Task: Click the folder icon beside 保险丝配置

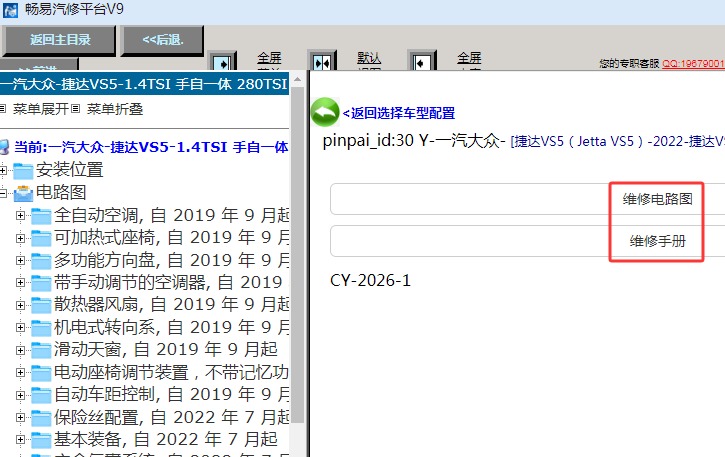Action: pos(41,418)
